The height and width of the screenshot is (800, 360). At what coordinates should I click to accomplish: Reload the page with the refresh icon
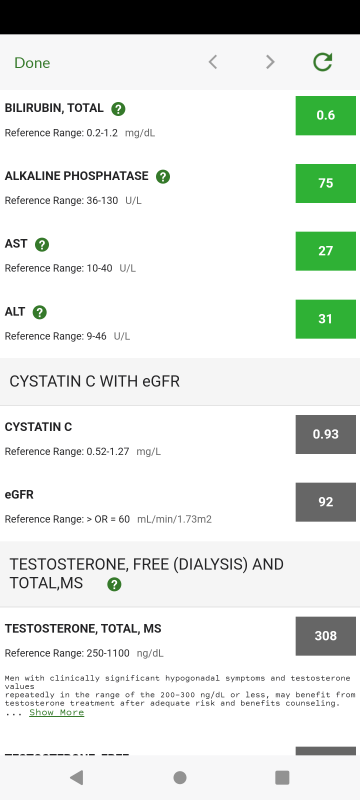click(x=323, y=62)
